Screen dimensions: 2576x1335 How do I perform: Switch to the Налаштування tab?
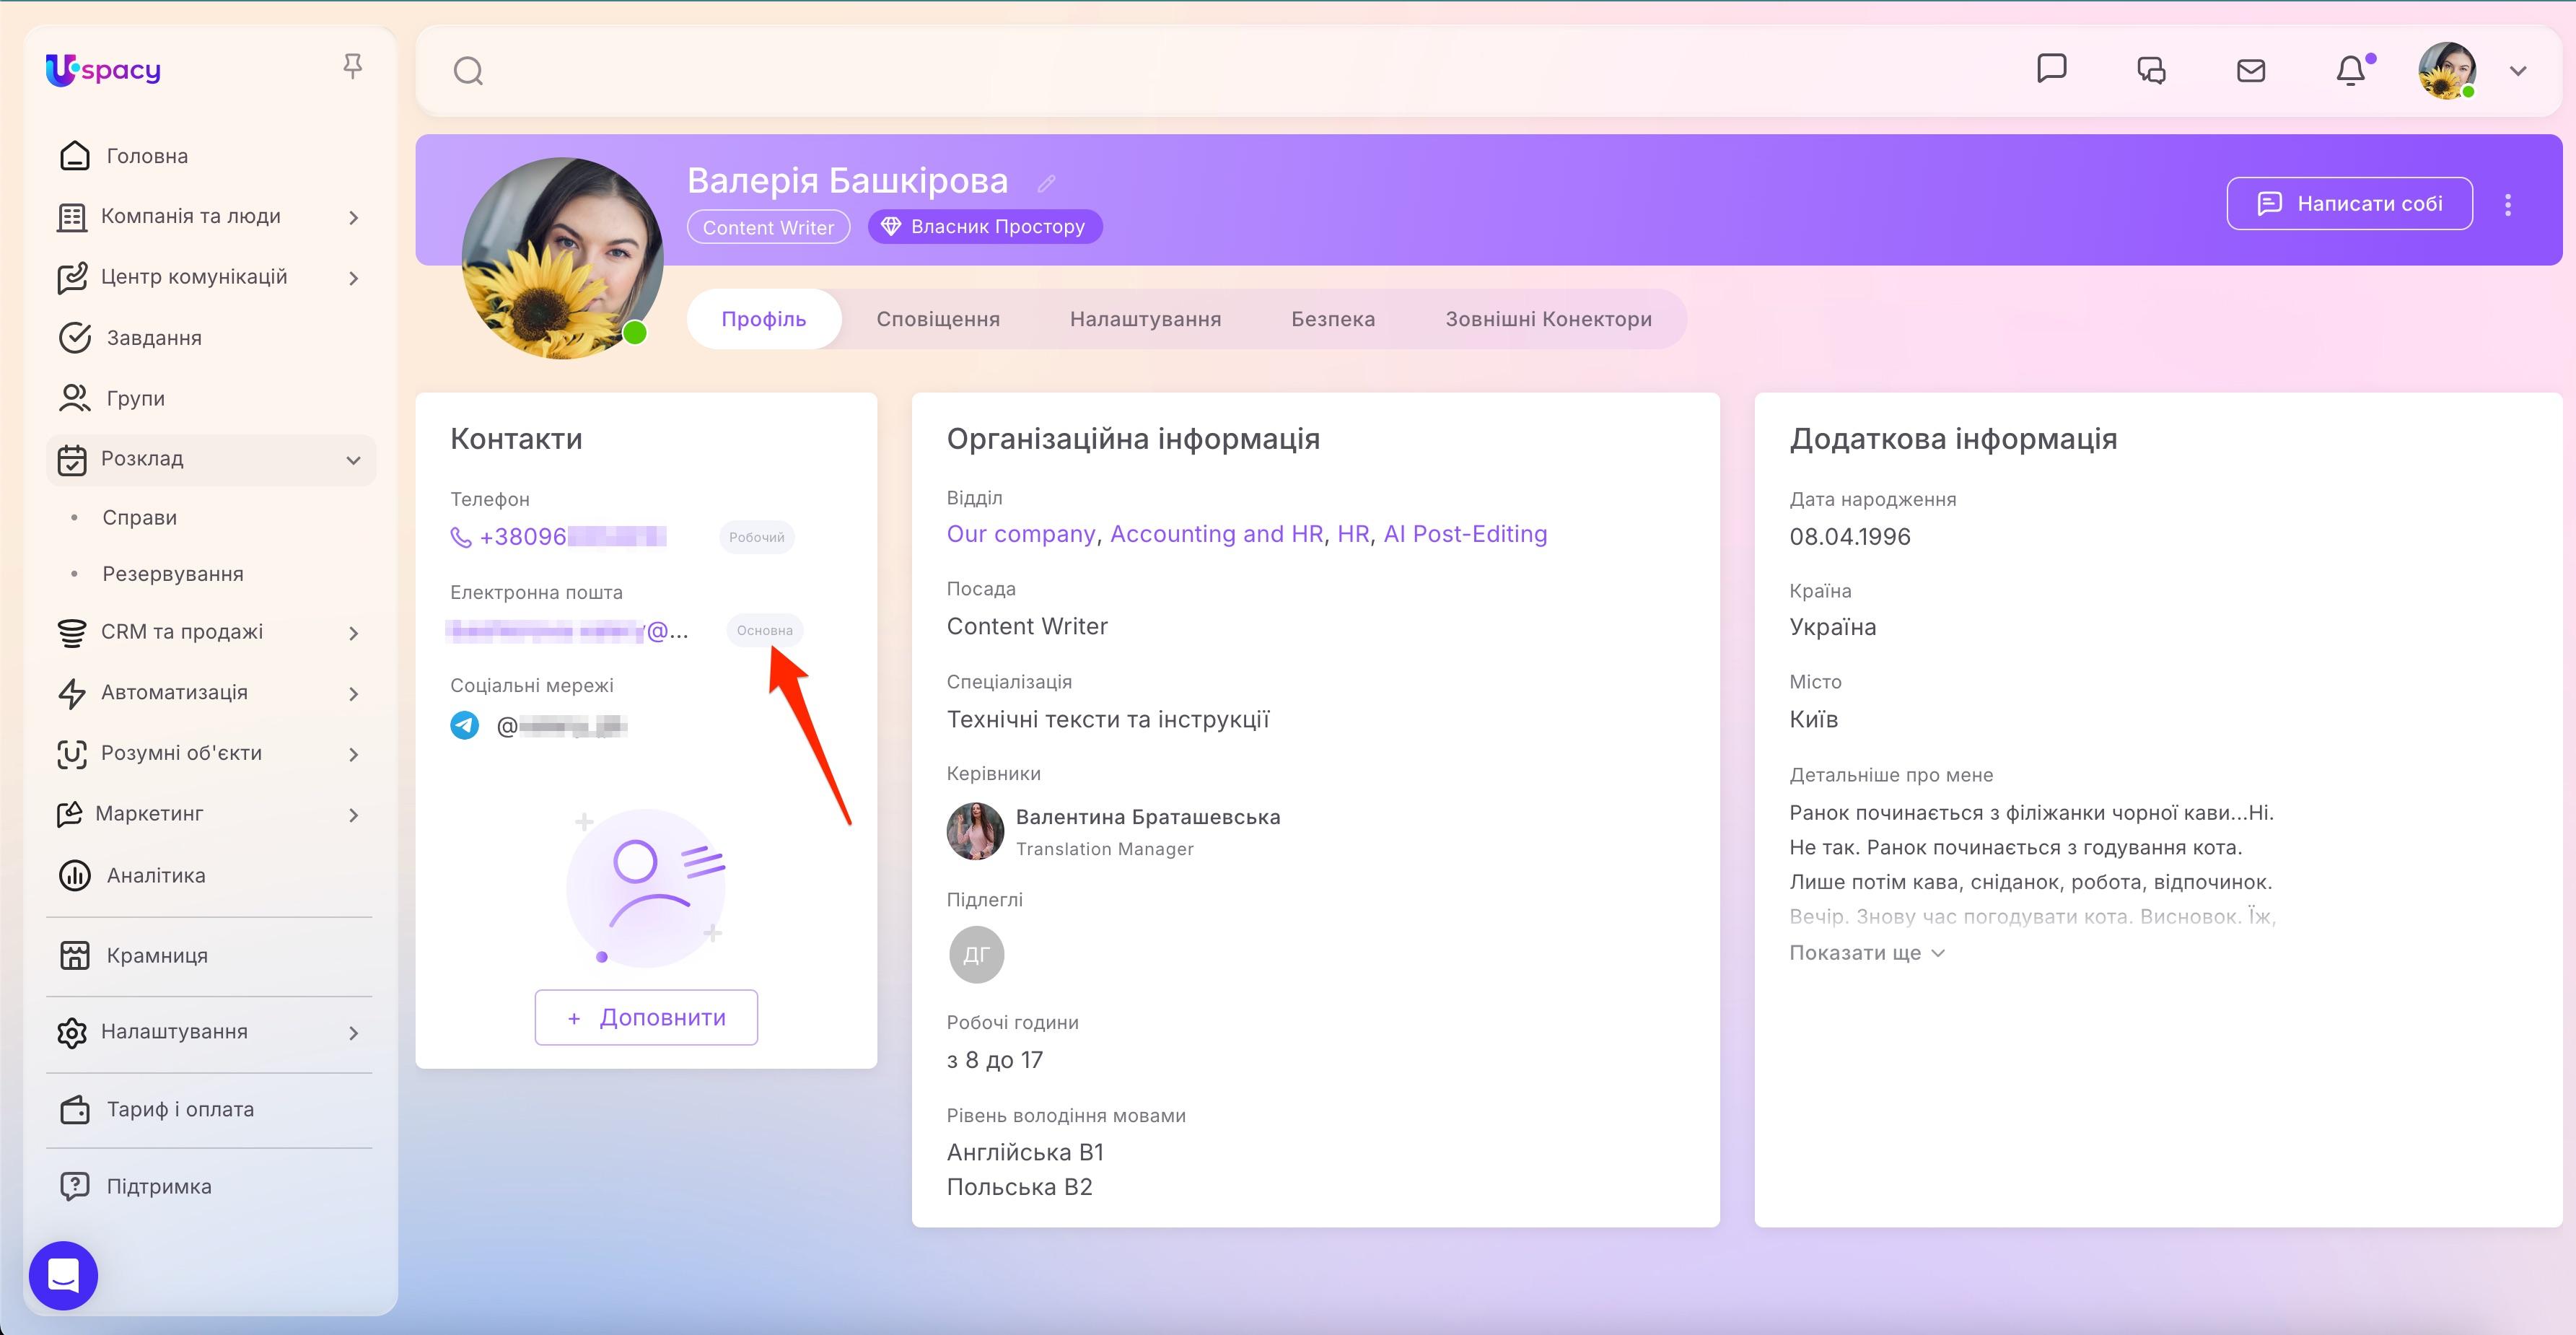[x=1145, y=319]
